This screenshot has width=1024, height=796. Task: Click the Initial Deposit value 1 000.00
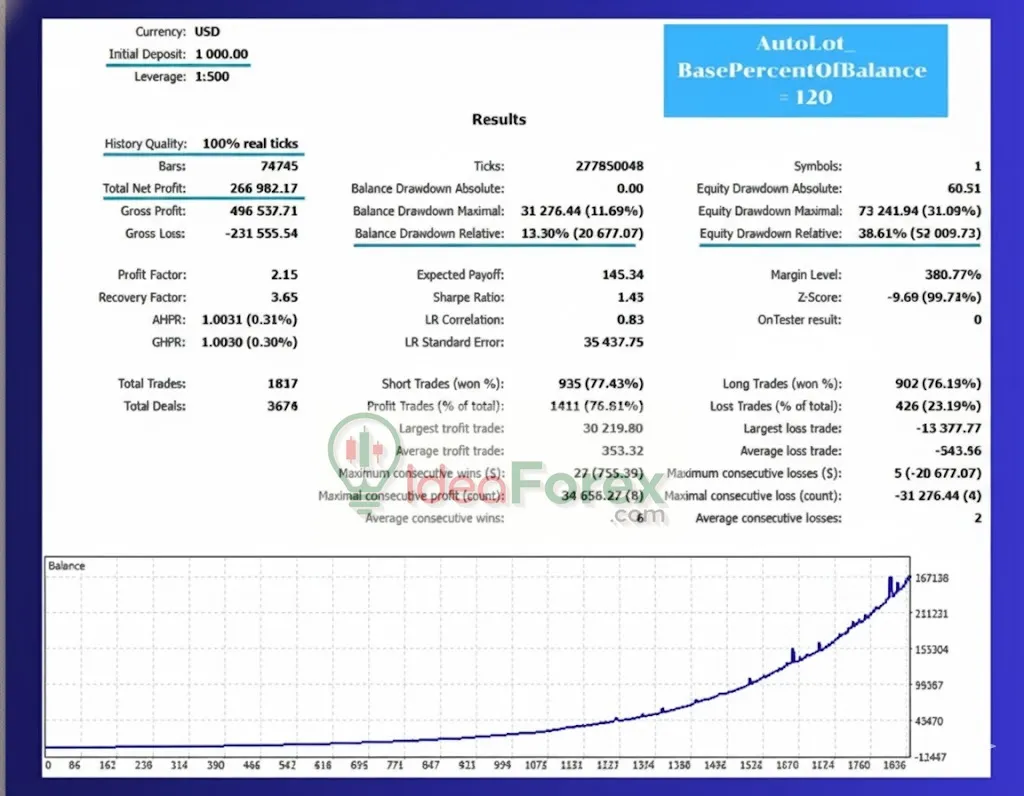(x=220, y=54)
